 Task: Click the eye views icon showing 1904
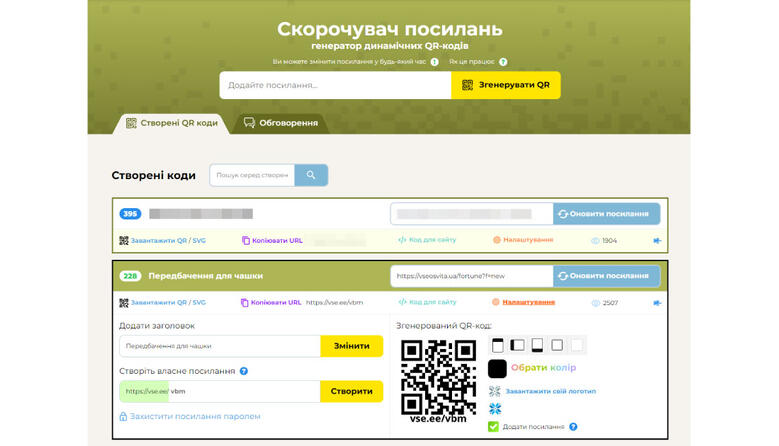[595, 240]
